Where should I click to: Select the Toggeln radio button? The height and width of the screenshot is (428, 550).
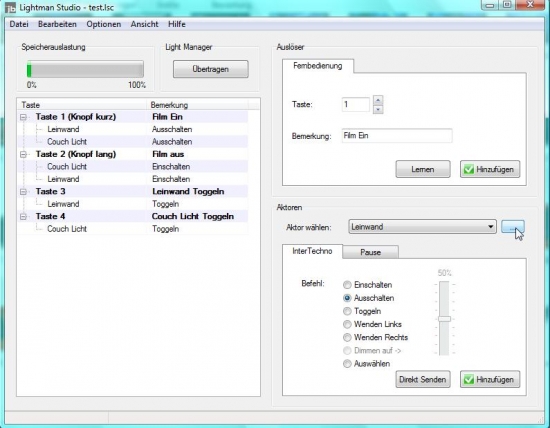click(x=347, y=311)
